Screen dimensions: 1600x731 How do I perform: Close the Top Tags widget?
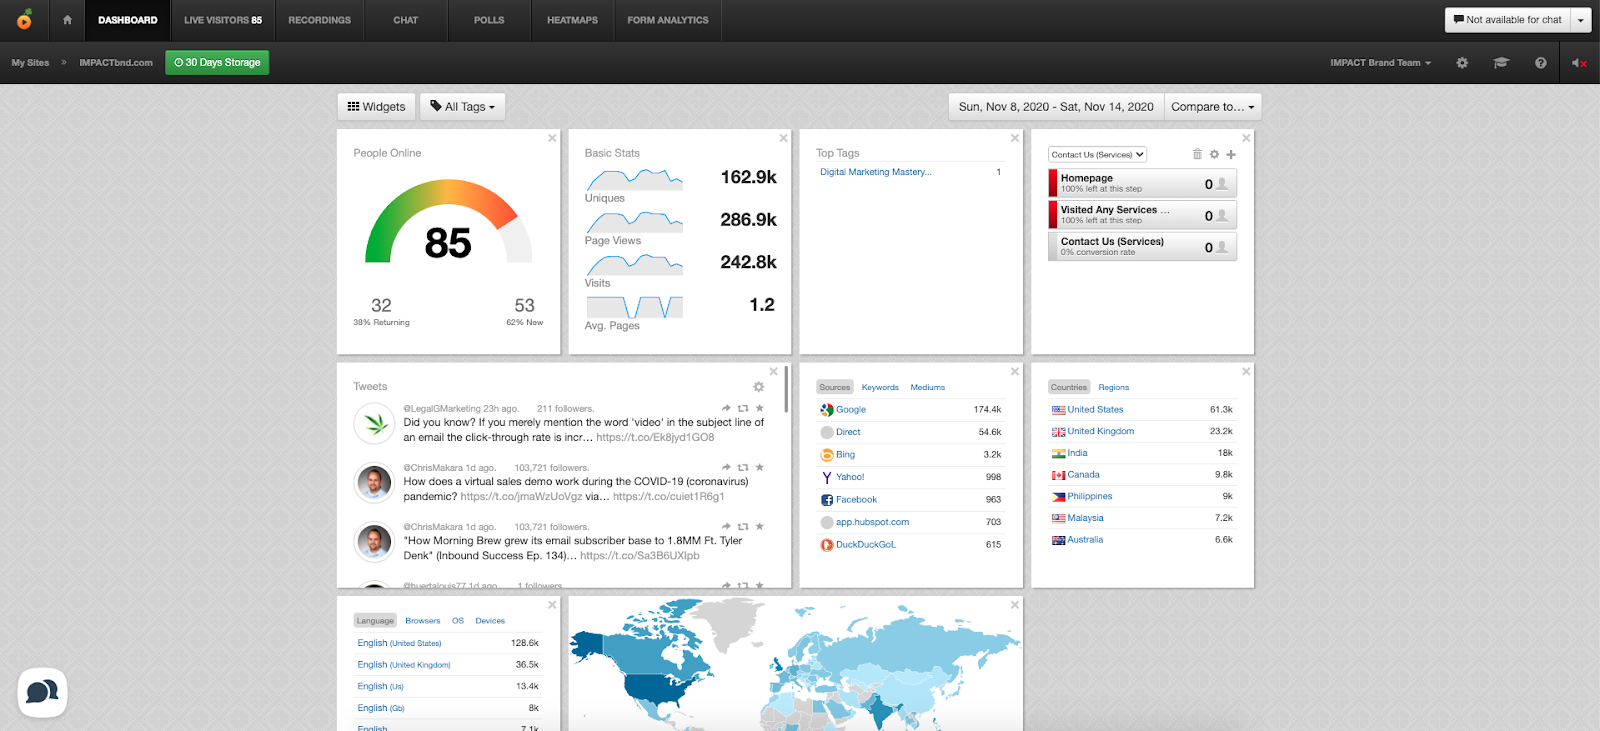coord(1015,138)
